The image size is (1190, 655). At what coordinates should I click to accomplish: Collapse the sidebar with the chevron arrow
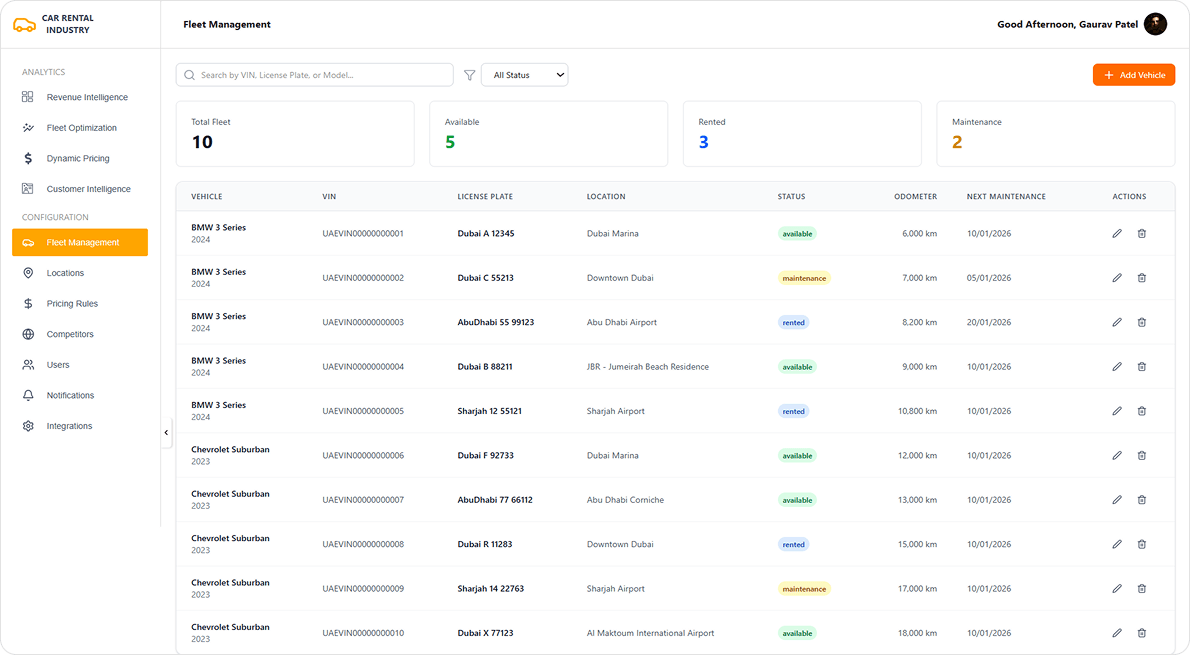166,432
